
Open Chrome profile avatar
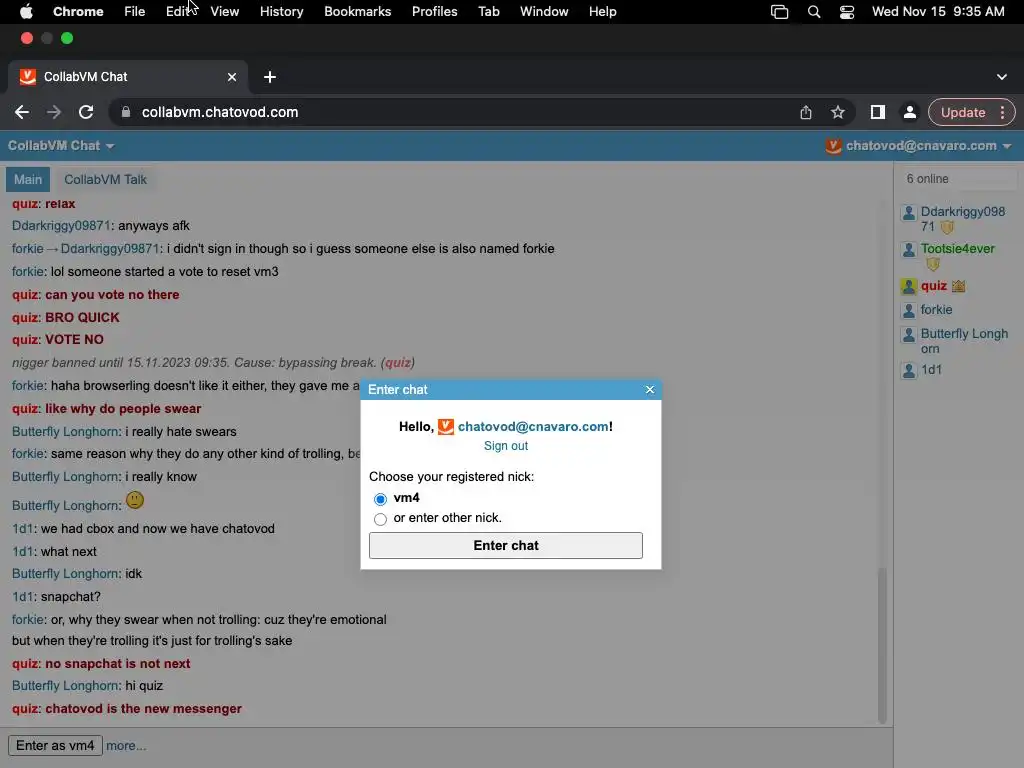pos(909,112)
